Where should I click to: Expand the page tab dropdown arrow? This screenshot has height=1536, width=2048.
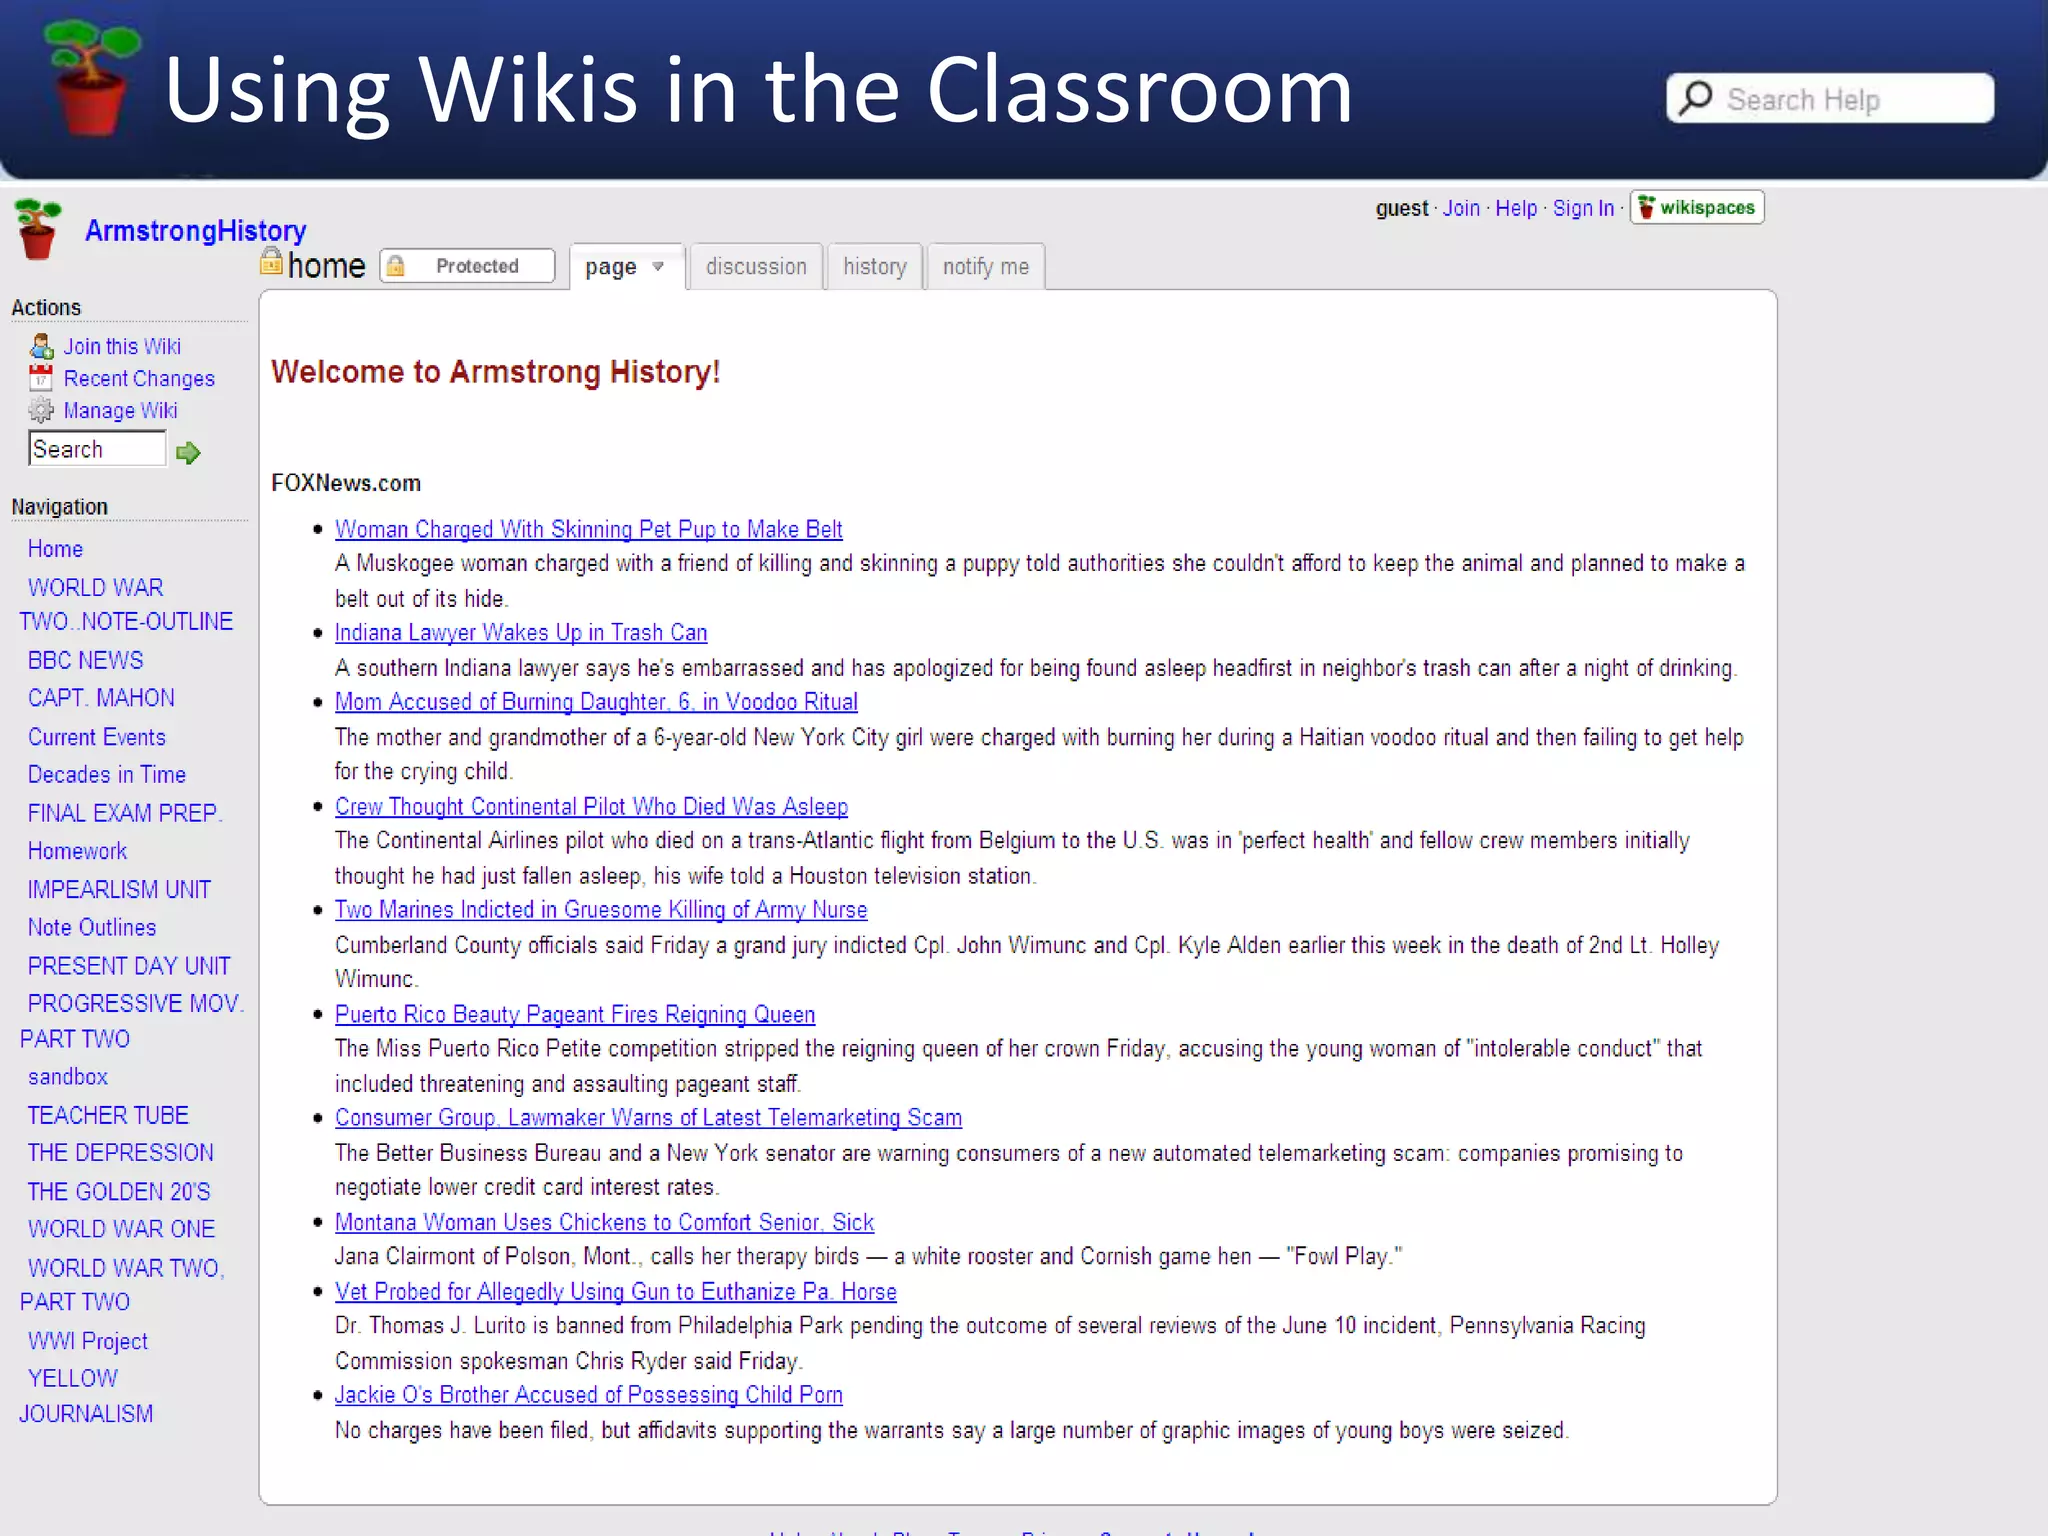[658, 267]
